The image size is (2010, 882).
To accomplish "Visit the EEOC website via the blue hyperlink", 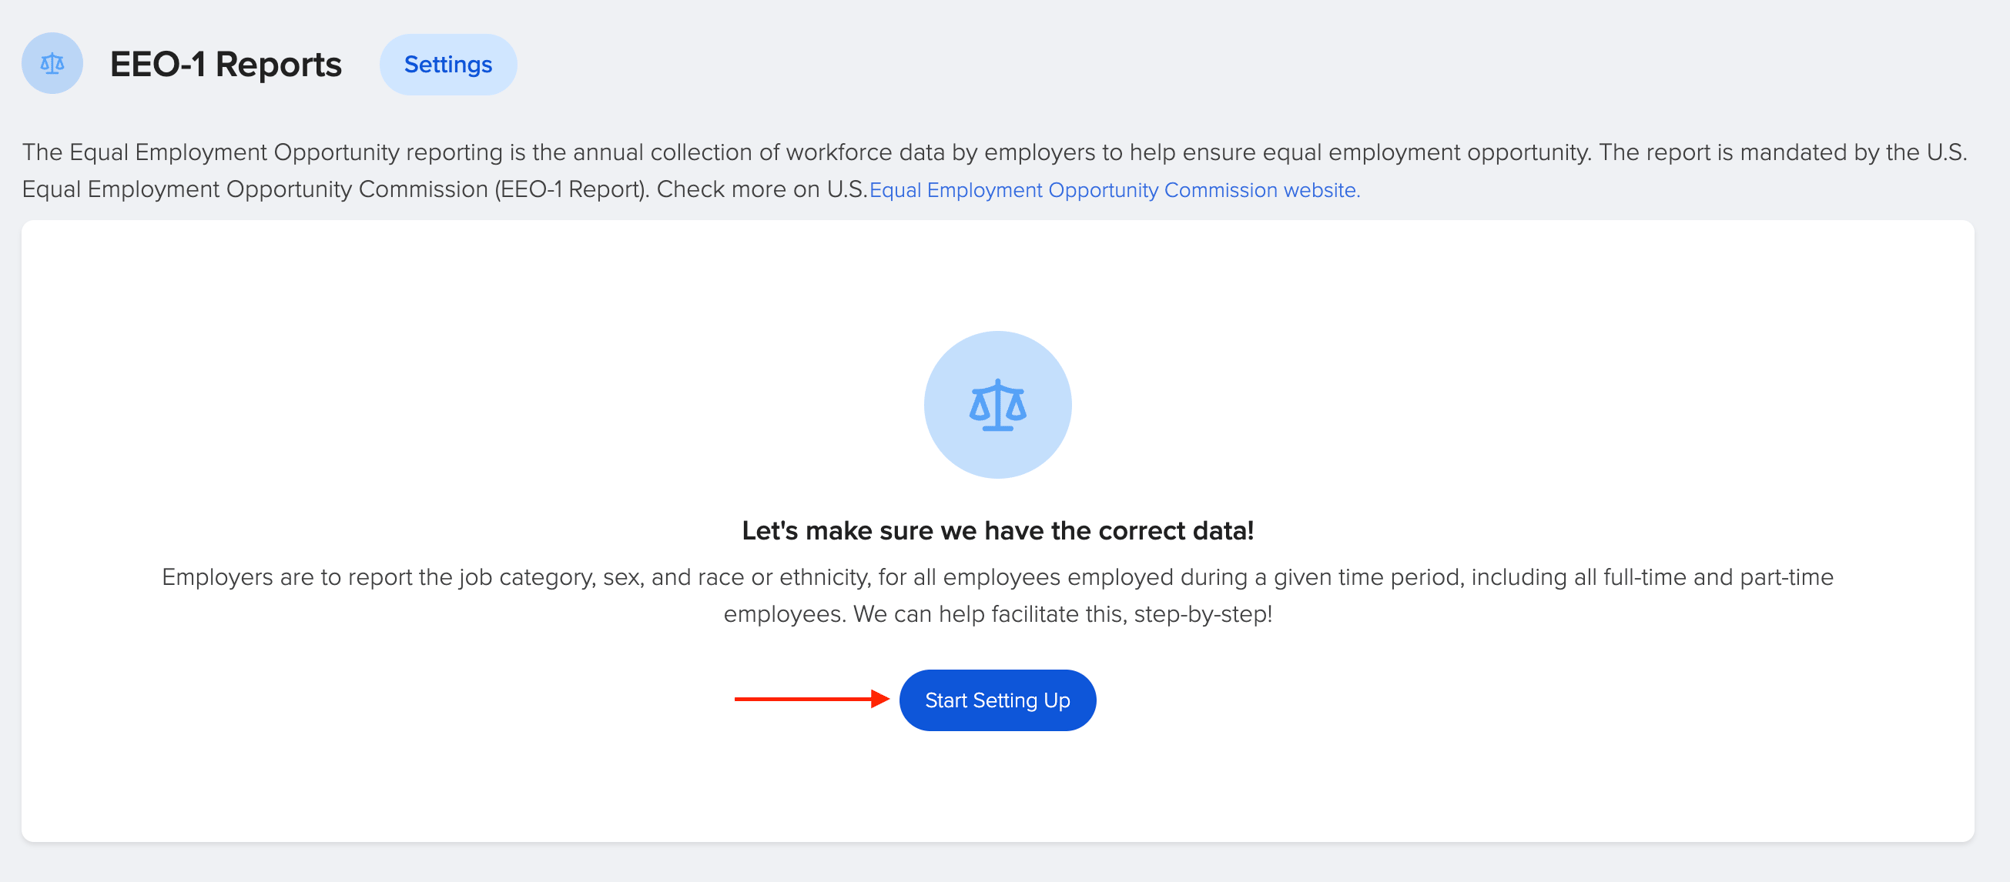I will 1114,190.
